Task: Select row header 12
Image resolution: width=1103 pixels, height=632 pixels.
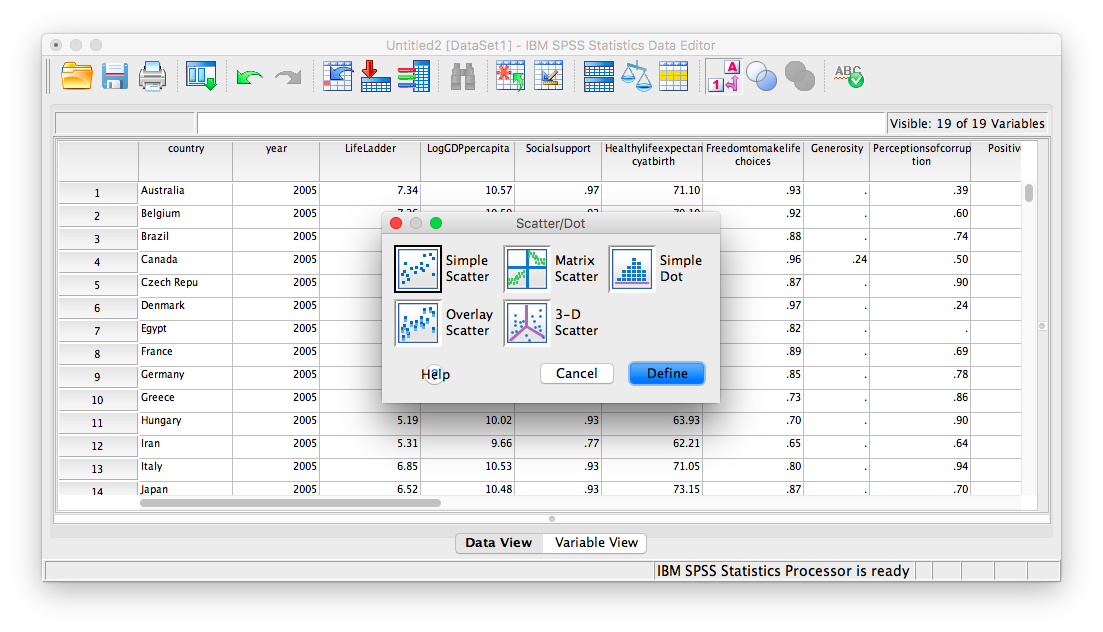Action: pos(97,446)
